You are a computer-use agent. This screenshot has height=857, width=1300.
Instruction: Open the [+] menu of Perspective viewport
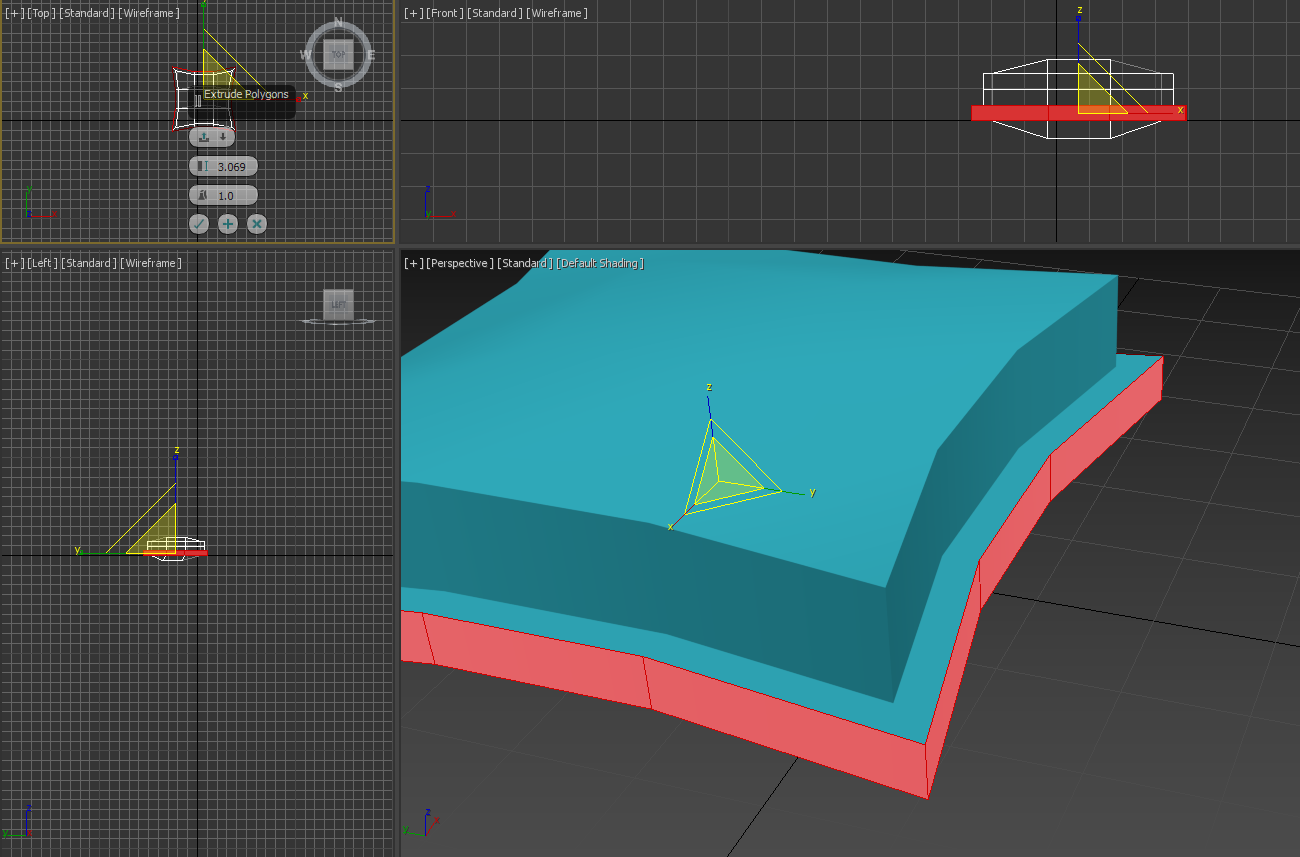pyautogui.click(x=414, y=263)
